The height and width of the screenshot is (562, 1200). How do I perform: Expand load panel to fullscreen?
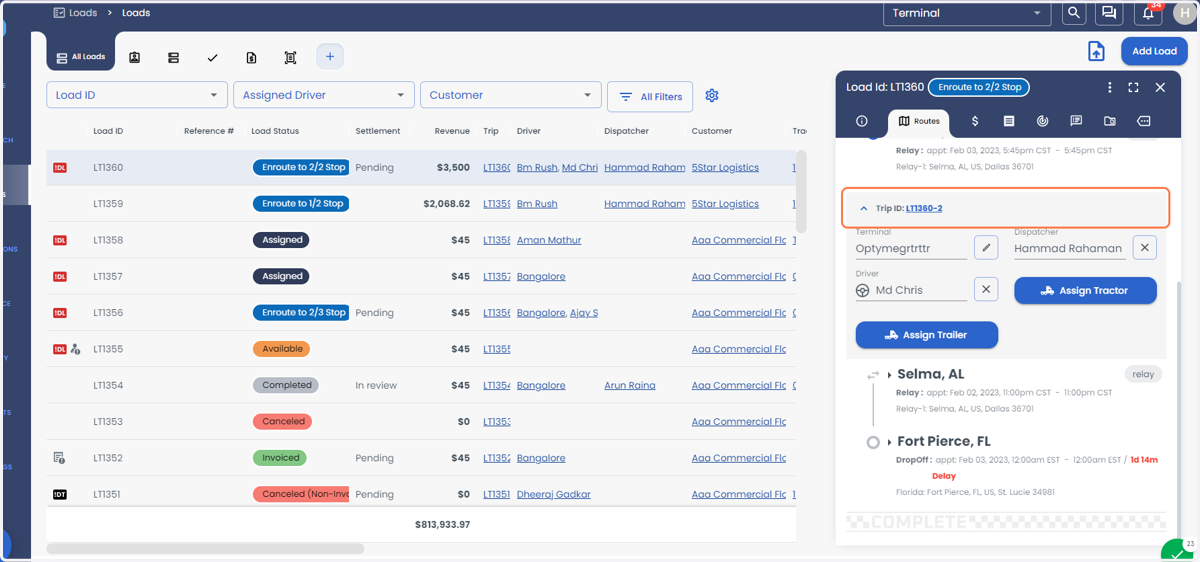point(1133,88)
